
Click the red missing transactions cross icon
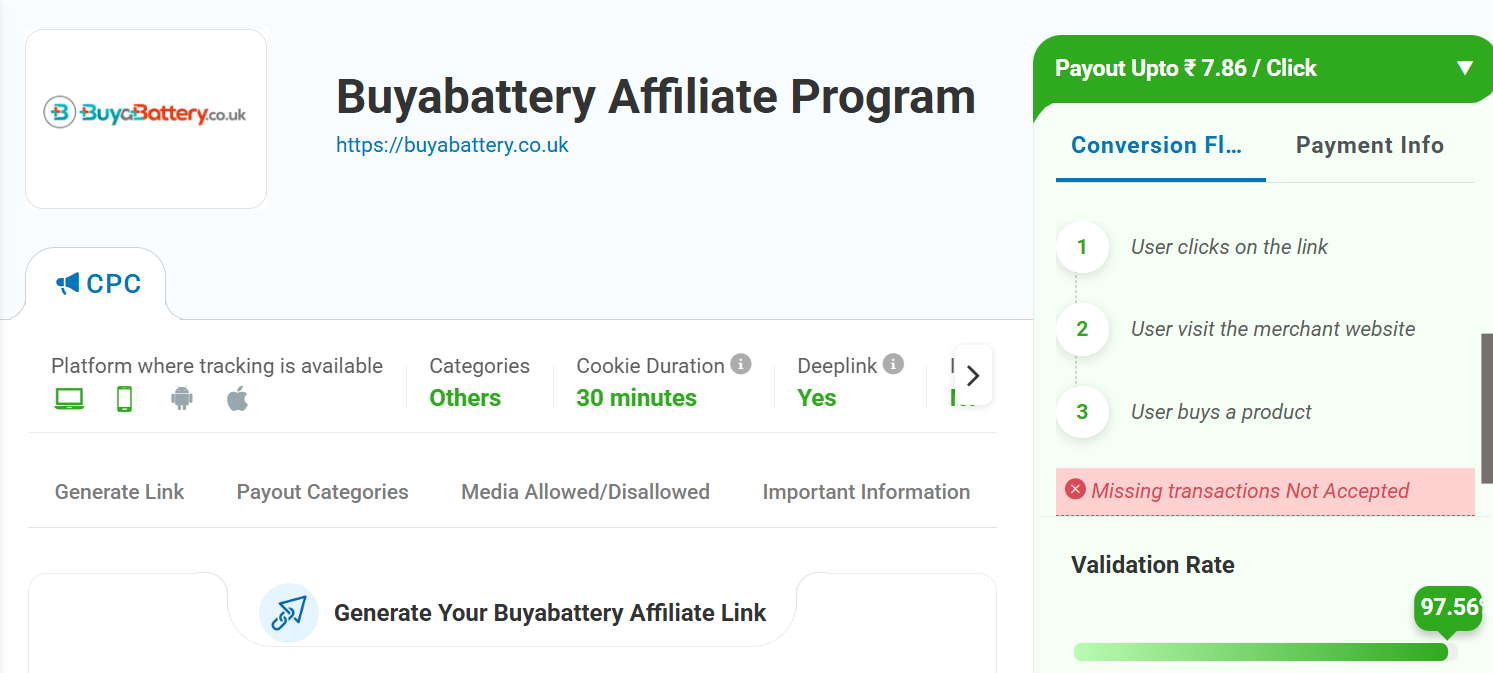coord(1075,489)
